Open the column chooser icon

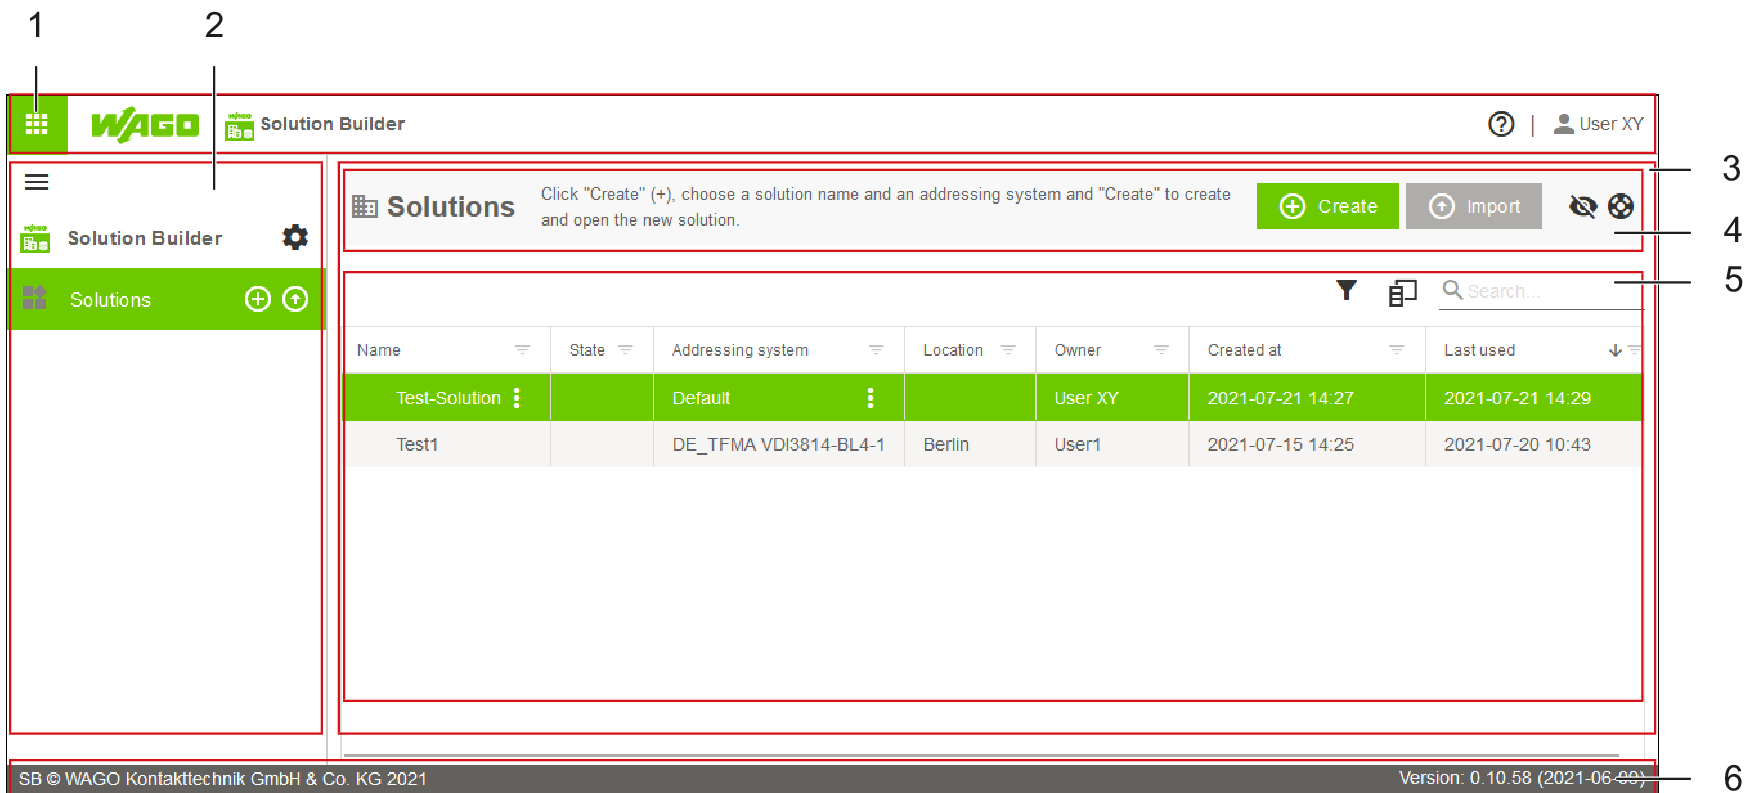point(1402,292)
